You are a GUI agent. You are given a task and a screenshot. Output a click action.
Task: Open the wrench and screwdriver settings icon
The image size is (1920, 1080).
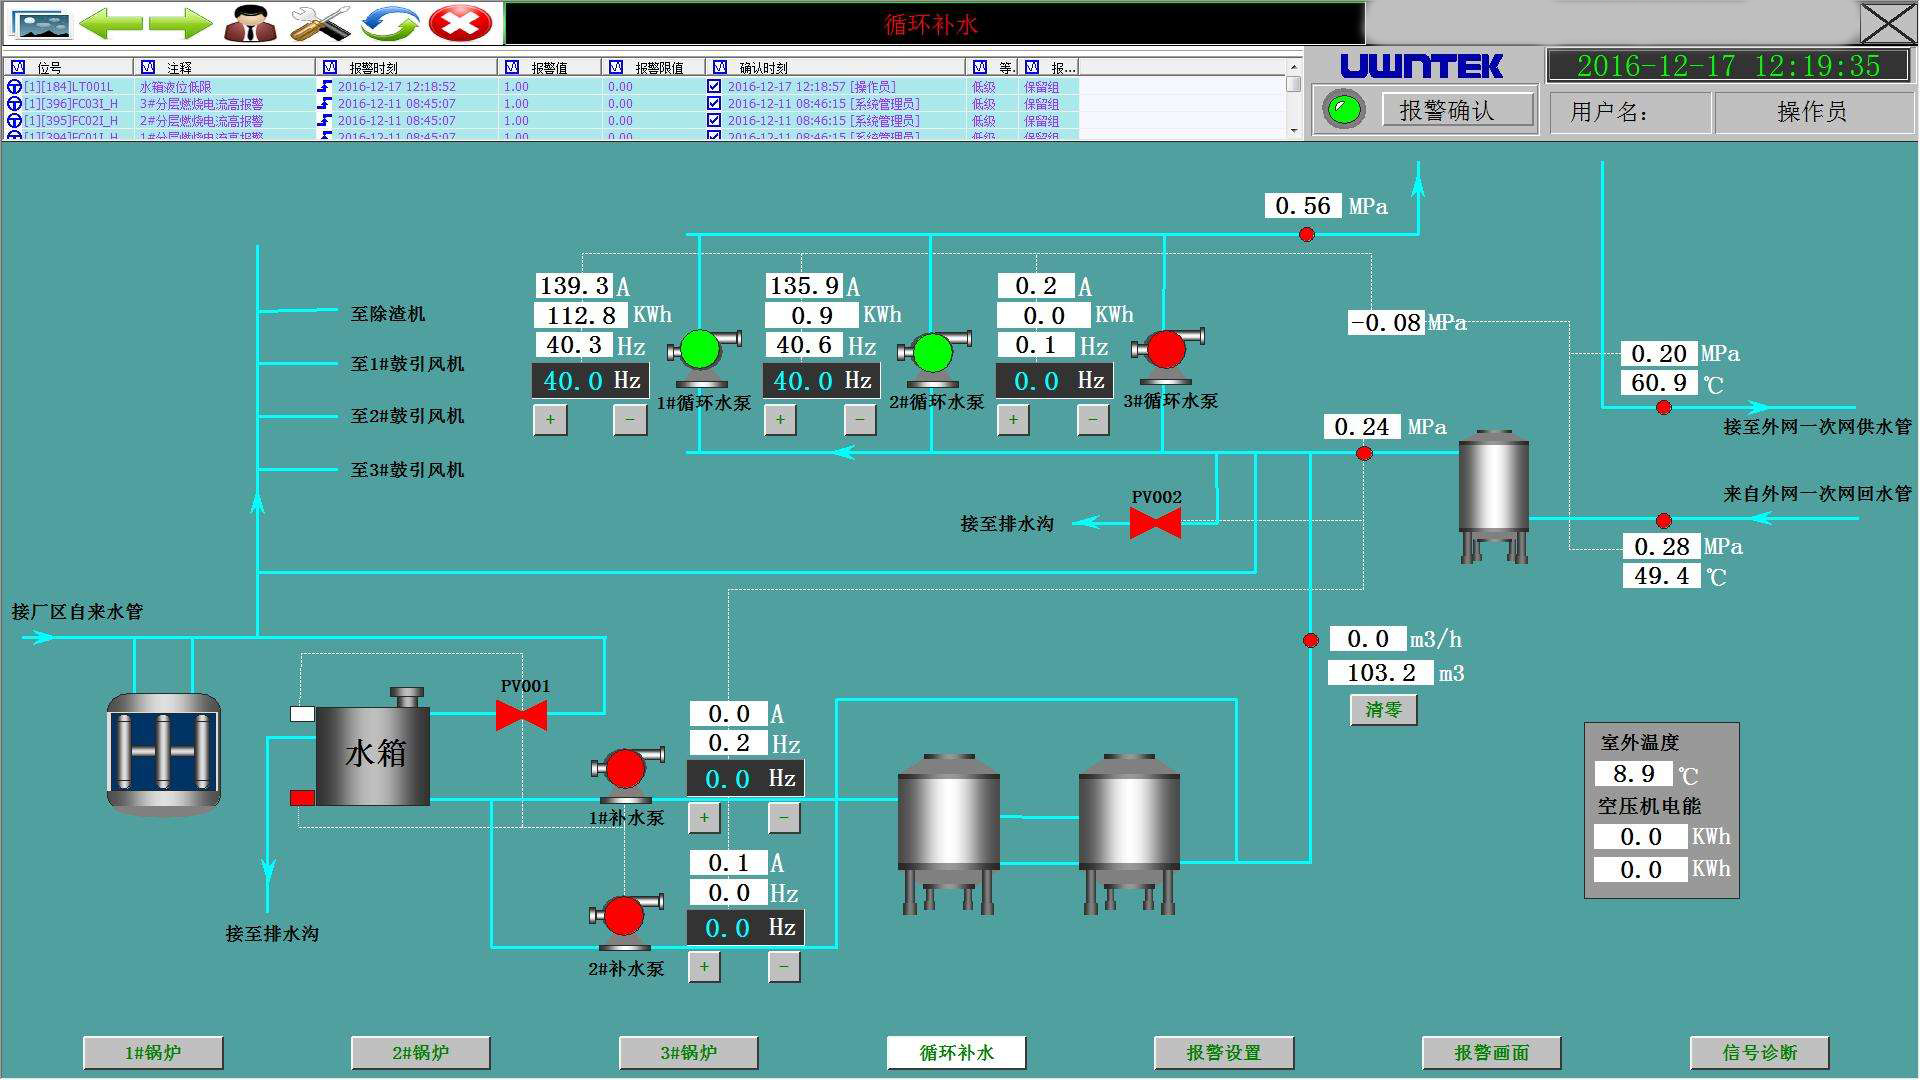pos(320,23)
